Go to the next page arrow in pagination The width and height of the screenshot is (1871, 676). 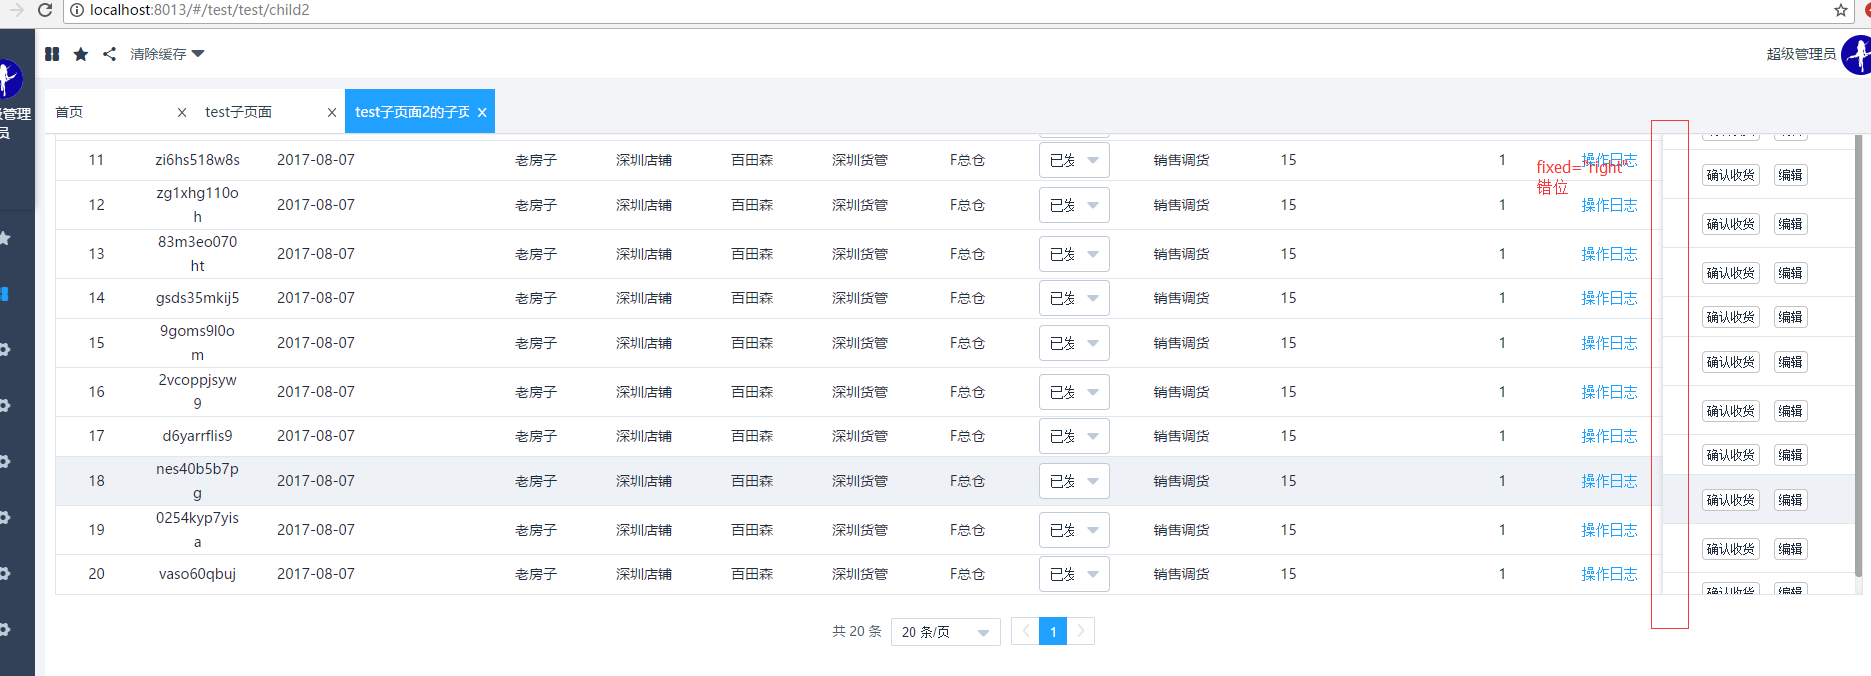(x=1081, y=632)
